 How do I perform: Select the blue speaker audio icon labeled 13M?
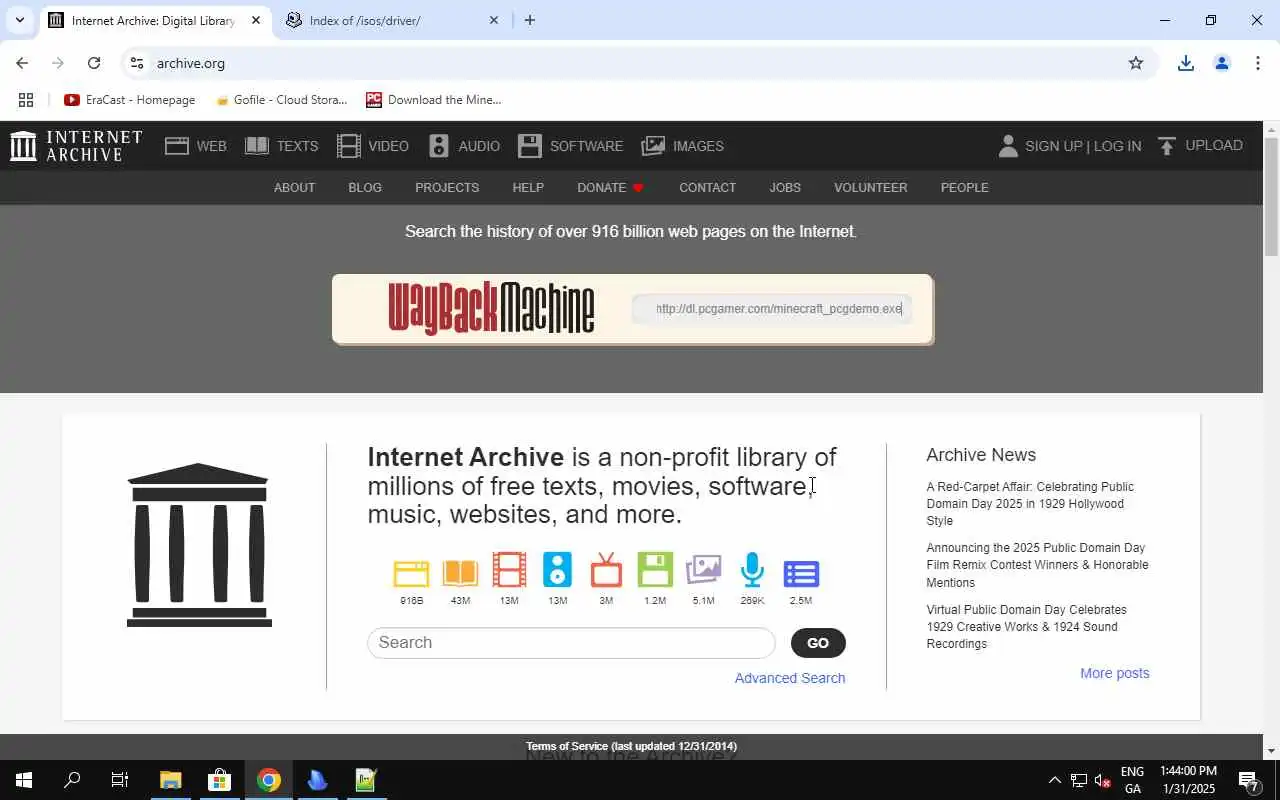click(557, 570)
